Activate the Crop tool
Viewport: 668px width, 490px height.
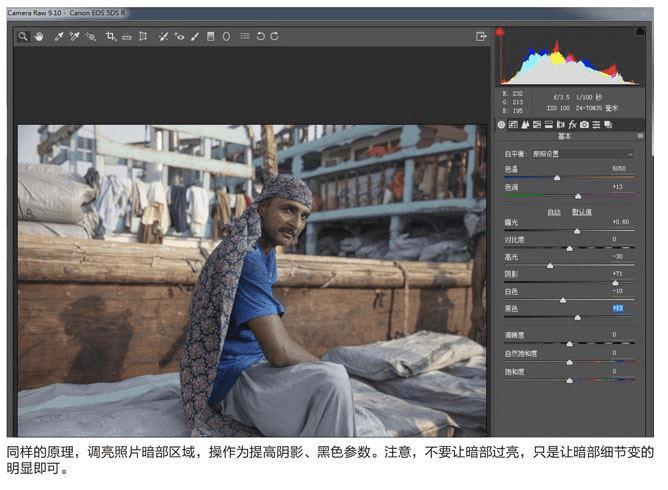[x=111, y=36]
